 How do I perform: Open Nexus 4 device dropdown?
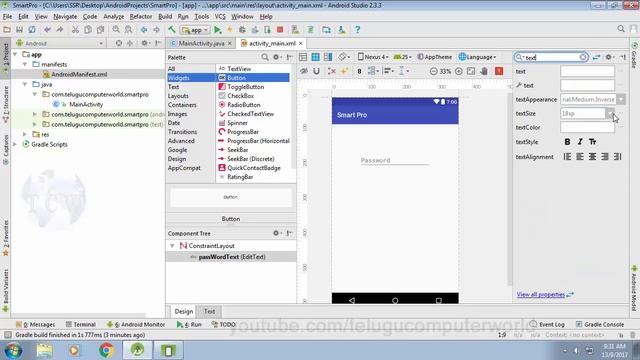[373, 57]
